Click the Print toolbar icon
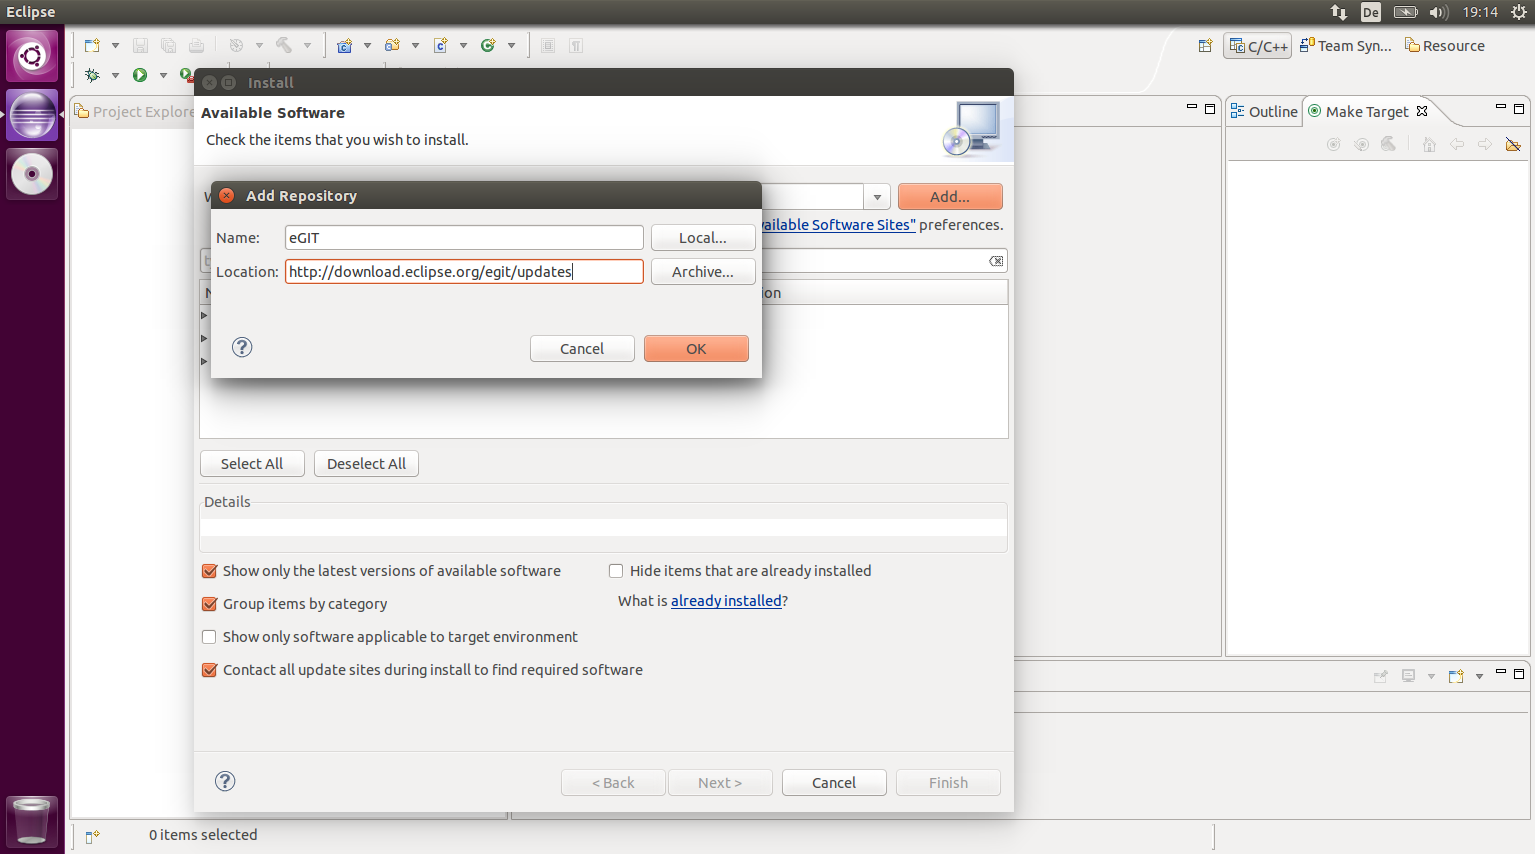The image size is (1535, 854). pyautogui.click(x=196, y=45)
